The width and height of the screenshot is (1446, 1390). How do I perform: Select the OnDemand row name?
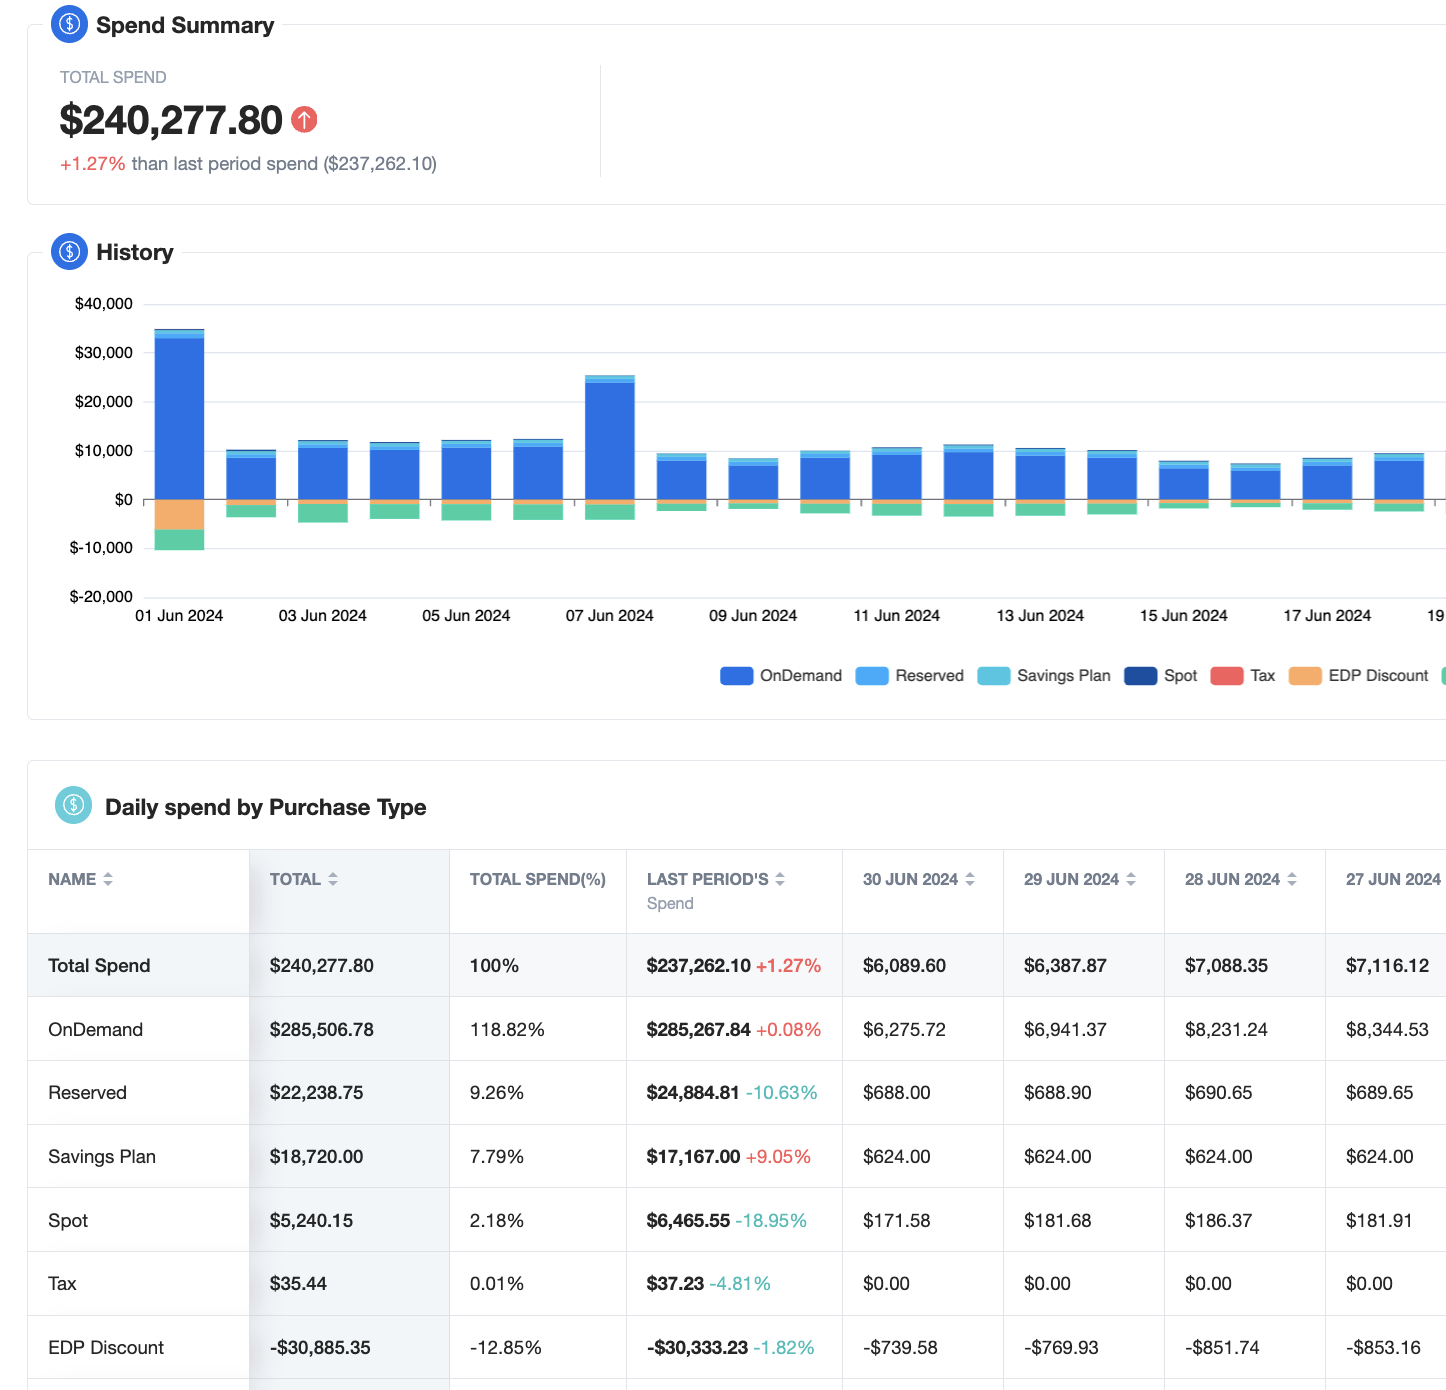(96, 1030)
